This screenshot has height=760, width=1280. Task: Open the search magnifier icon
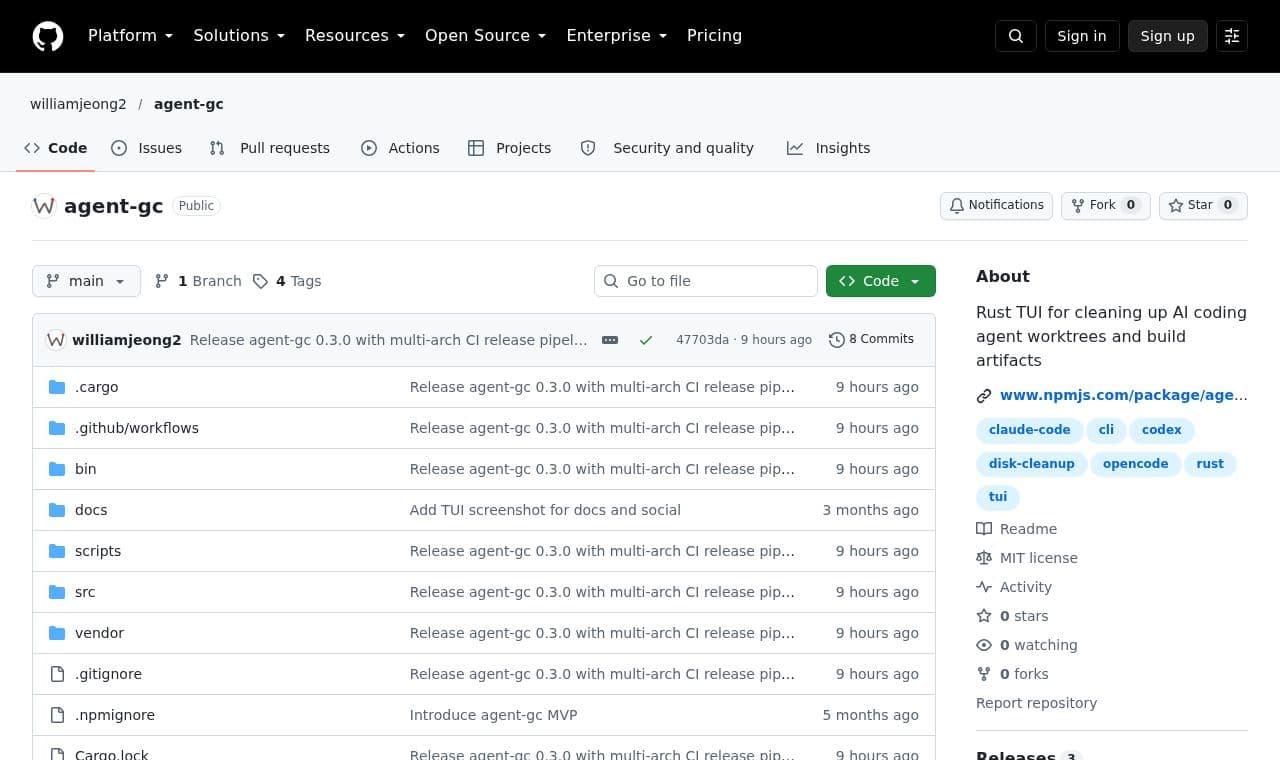click(x=1016, y=36)
